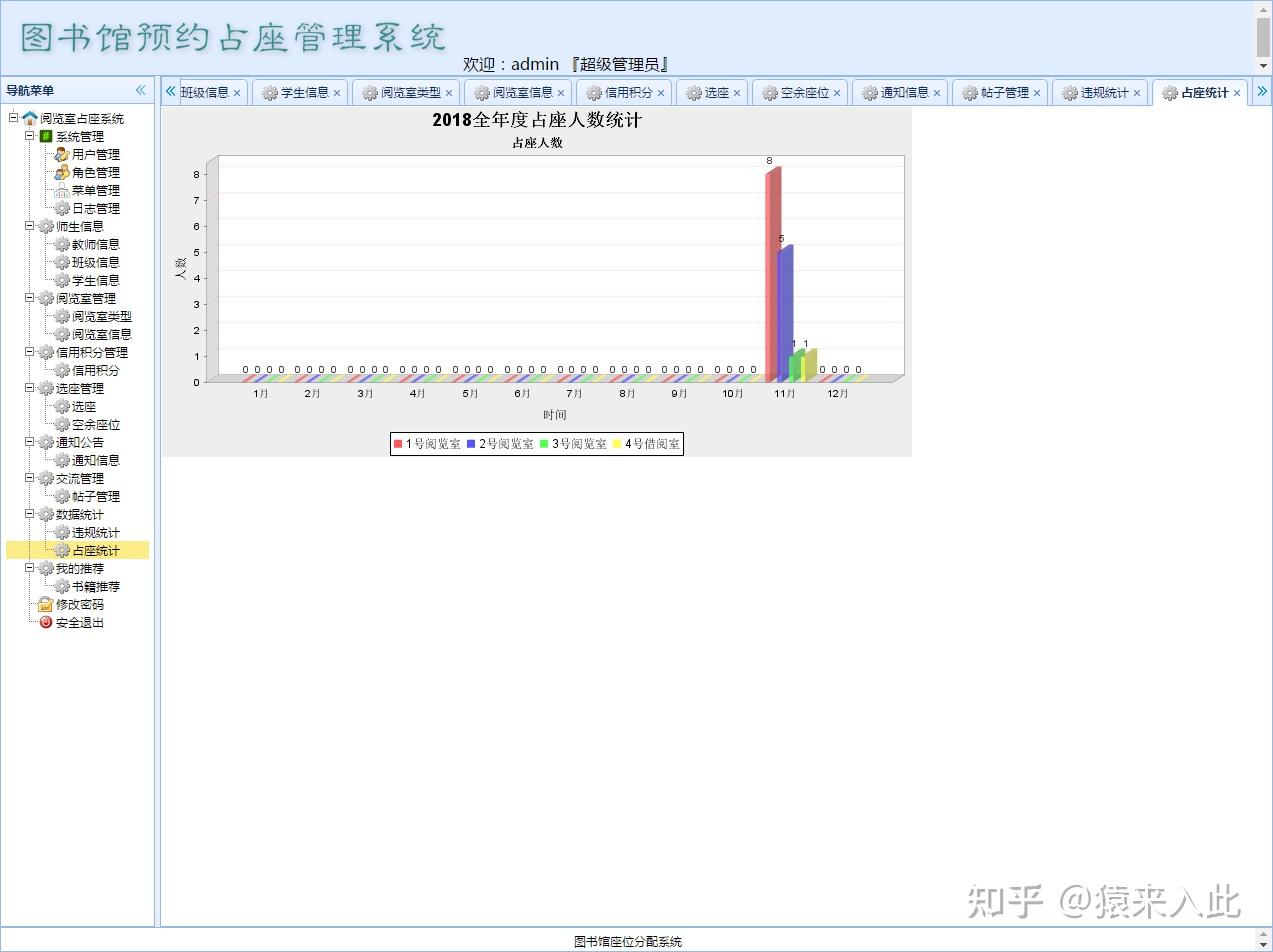Collapse the 数据统计 tree node
The height and width of the screenshot is (952, 1273).
pyautogui.click(x=29, y=514)
